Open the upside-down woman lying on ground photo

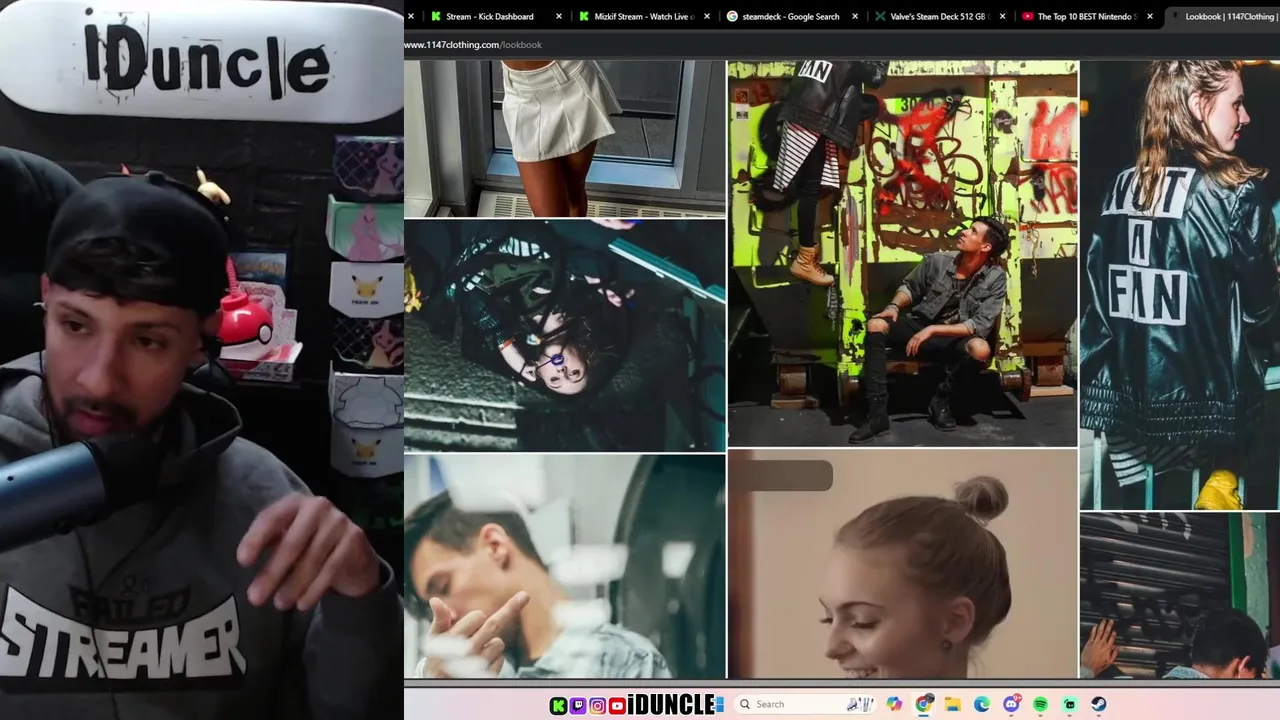click(565, 336)
